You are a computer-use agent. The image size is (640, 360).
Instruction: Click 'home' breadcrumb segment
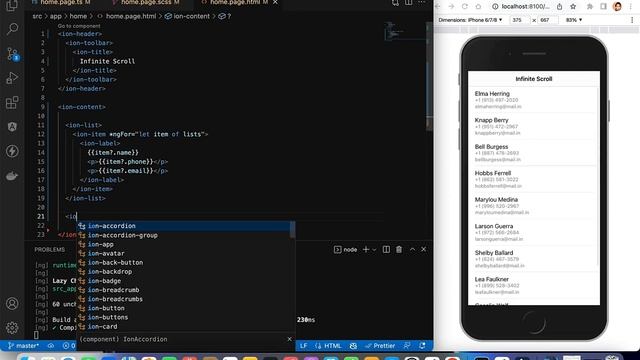tap(78, 16)
